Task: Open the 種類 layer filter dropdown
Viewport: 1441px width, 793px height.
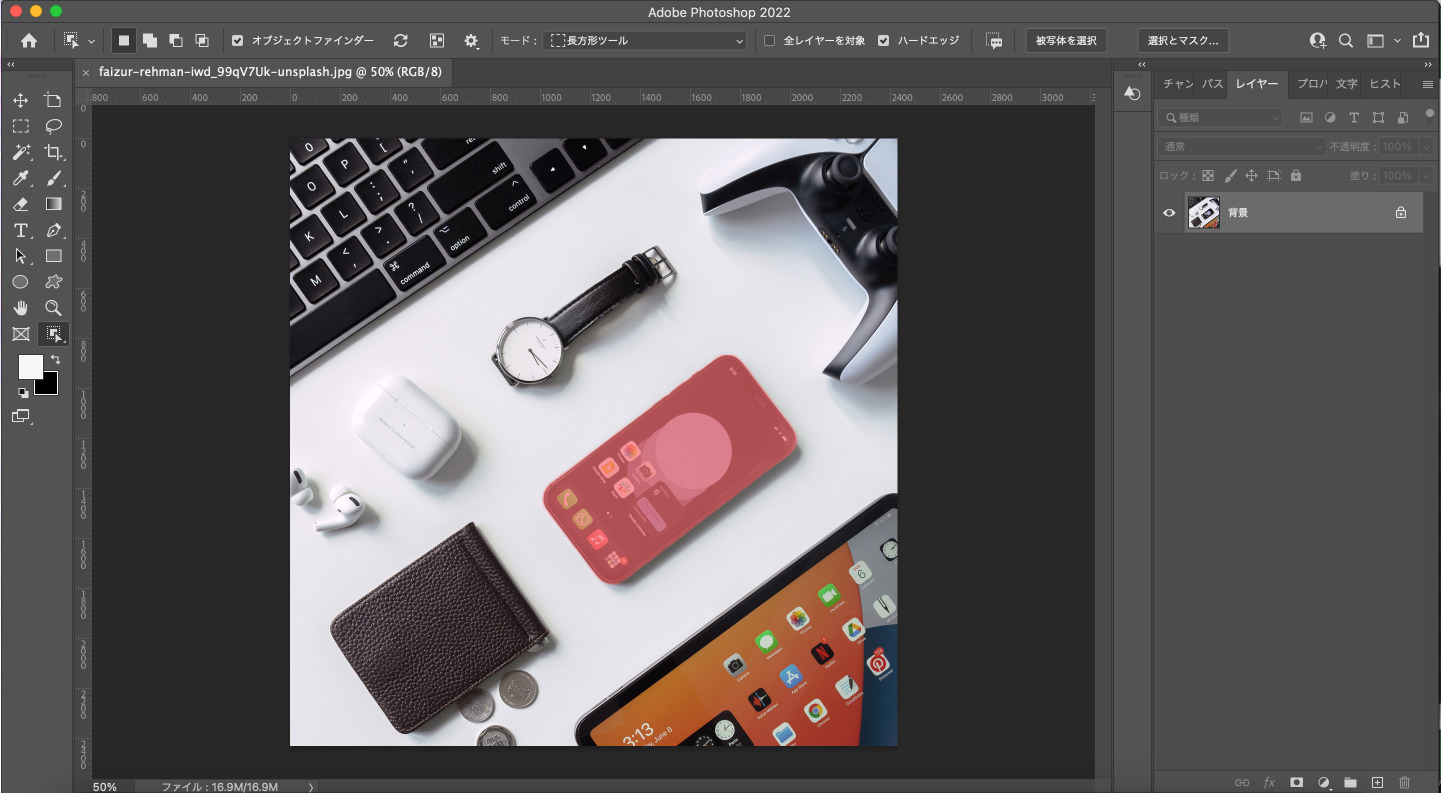Action: click(x=1220, y=117)
